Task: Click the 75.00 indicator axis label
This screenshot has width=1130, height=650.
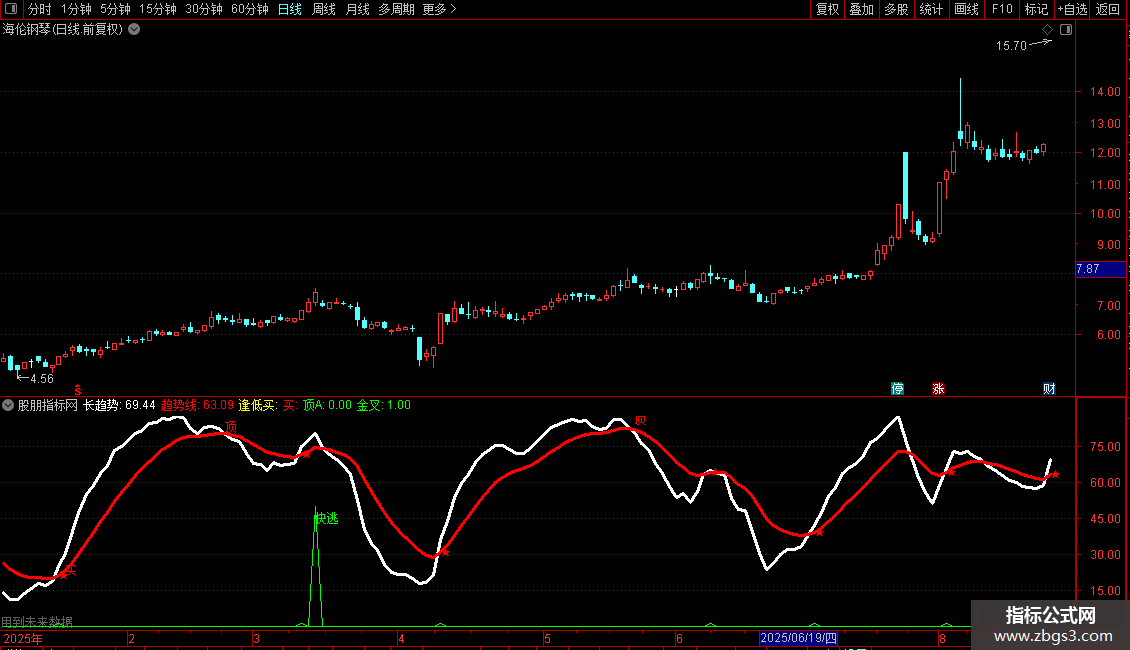Action: pos(1105,447)
